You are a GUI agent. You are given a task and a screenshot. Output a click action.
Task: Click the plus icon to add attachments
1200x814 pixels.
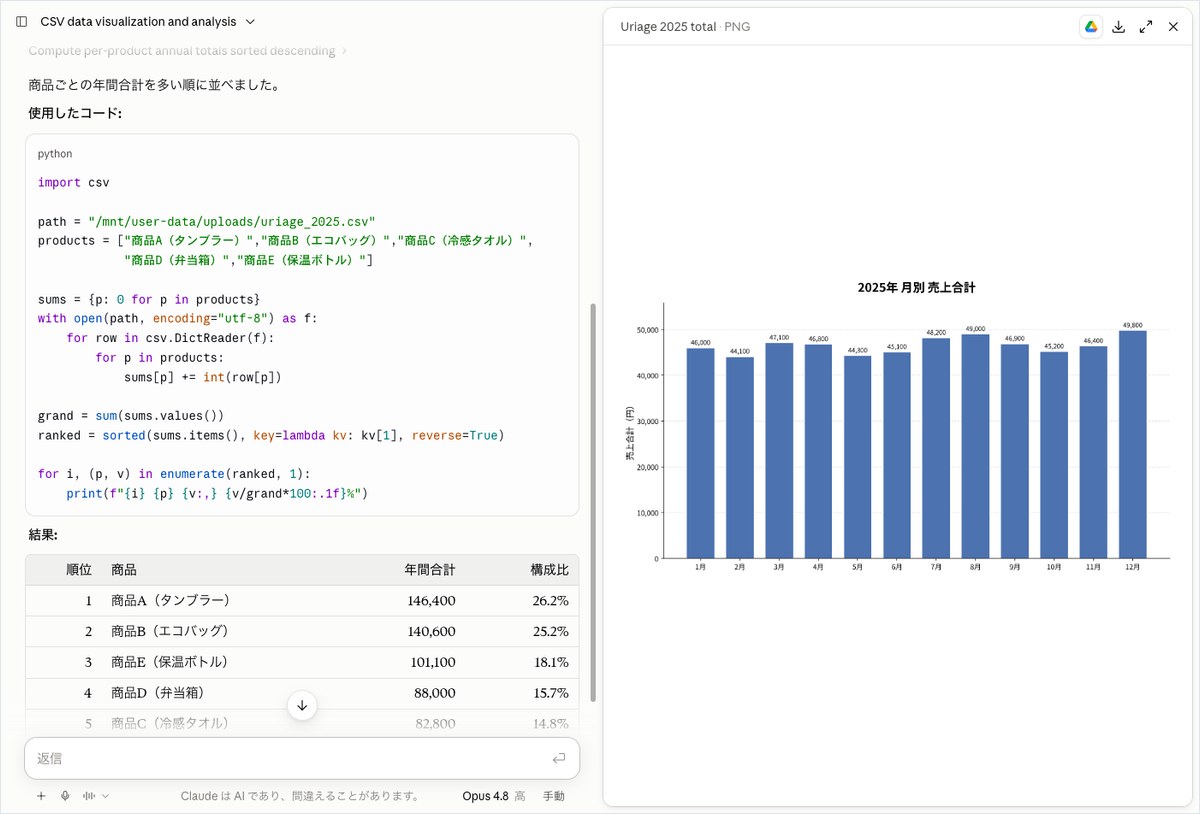pyautogui.click(x=41, y=796)
